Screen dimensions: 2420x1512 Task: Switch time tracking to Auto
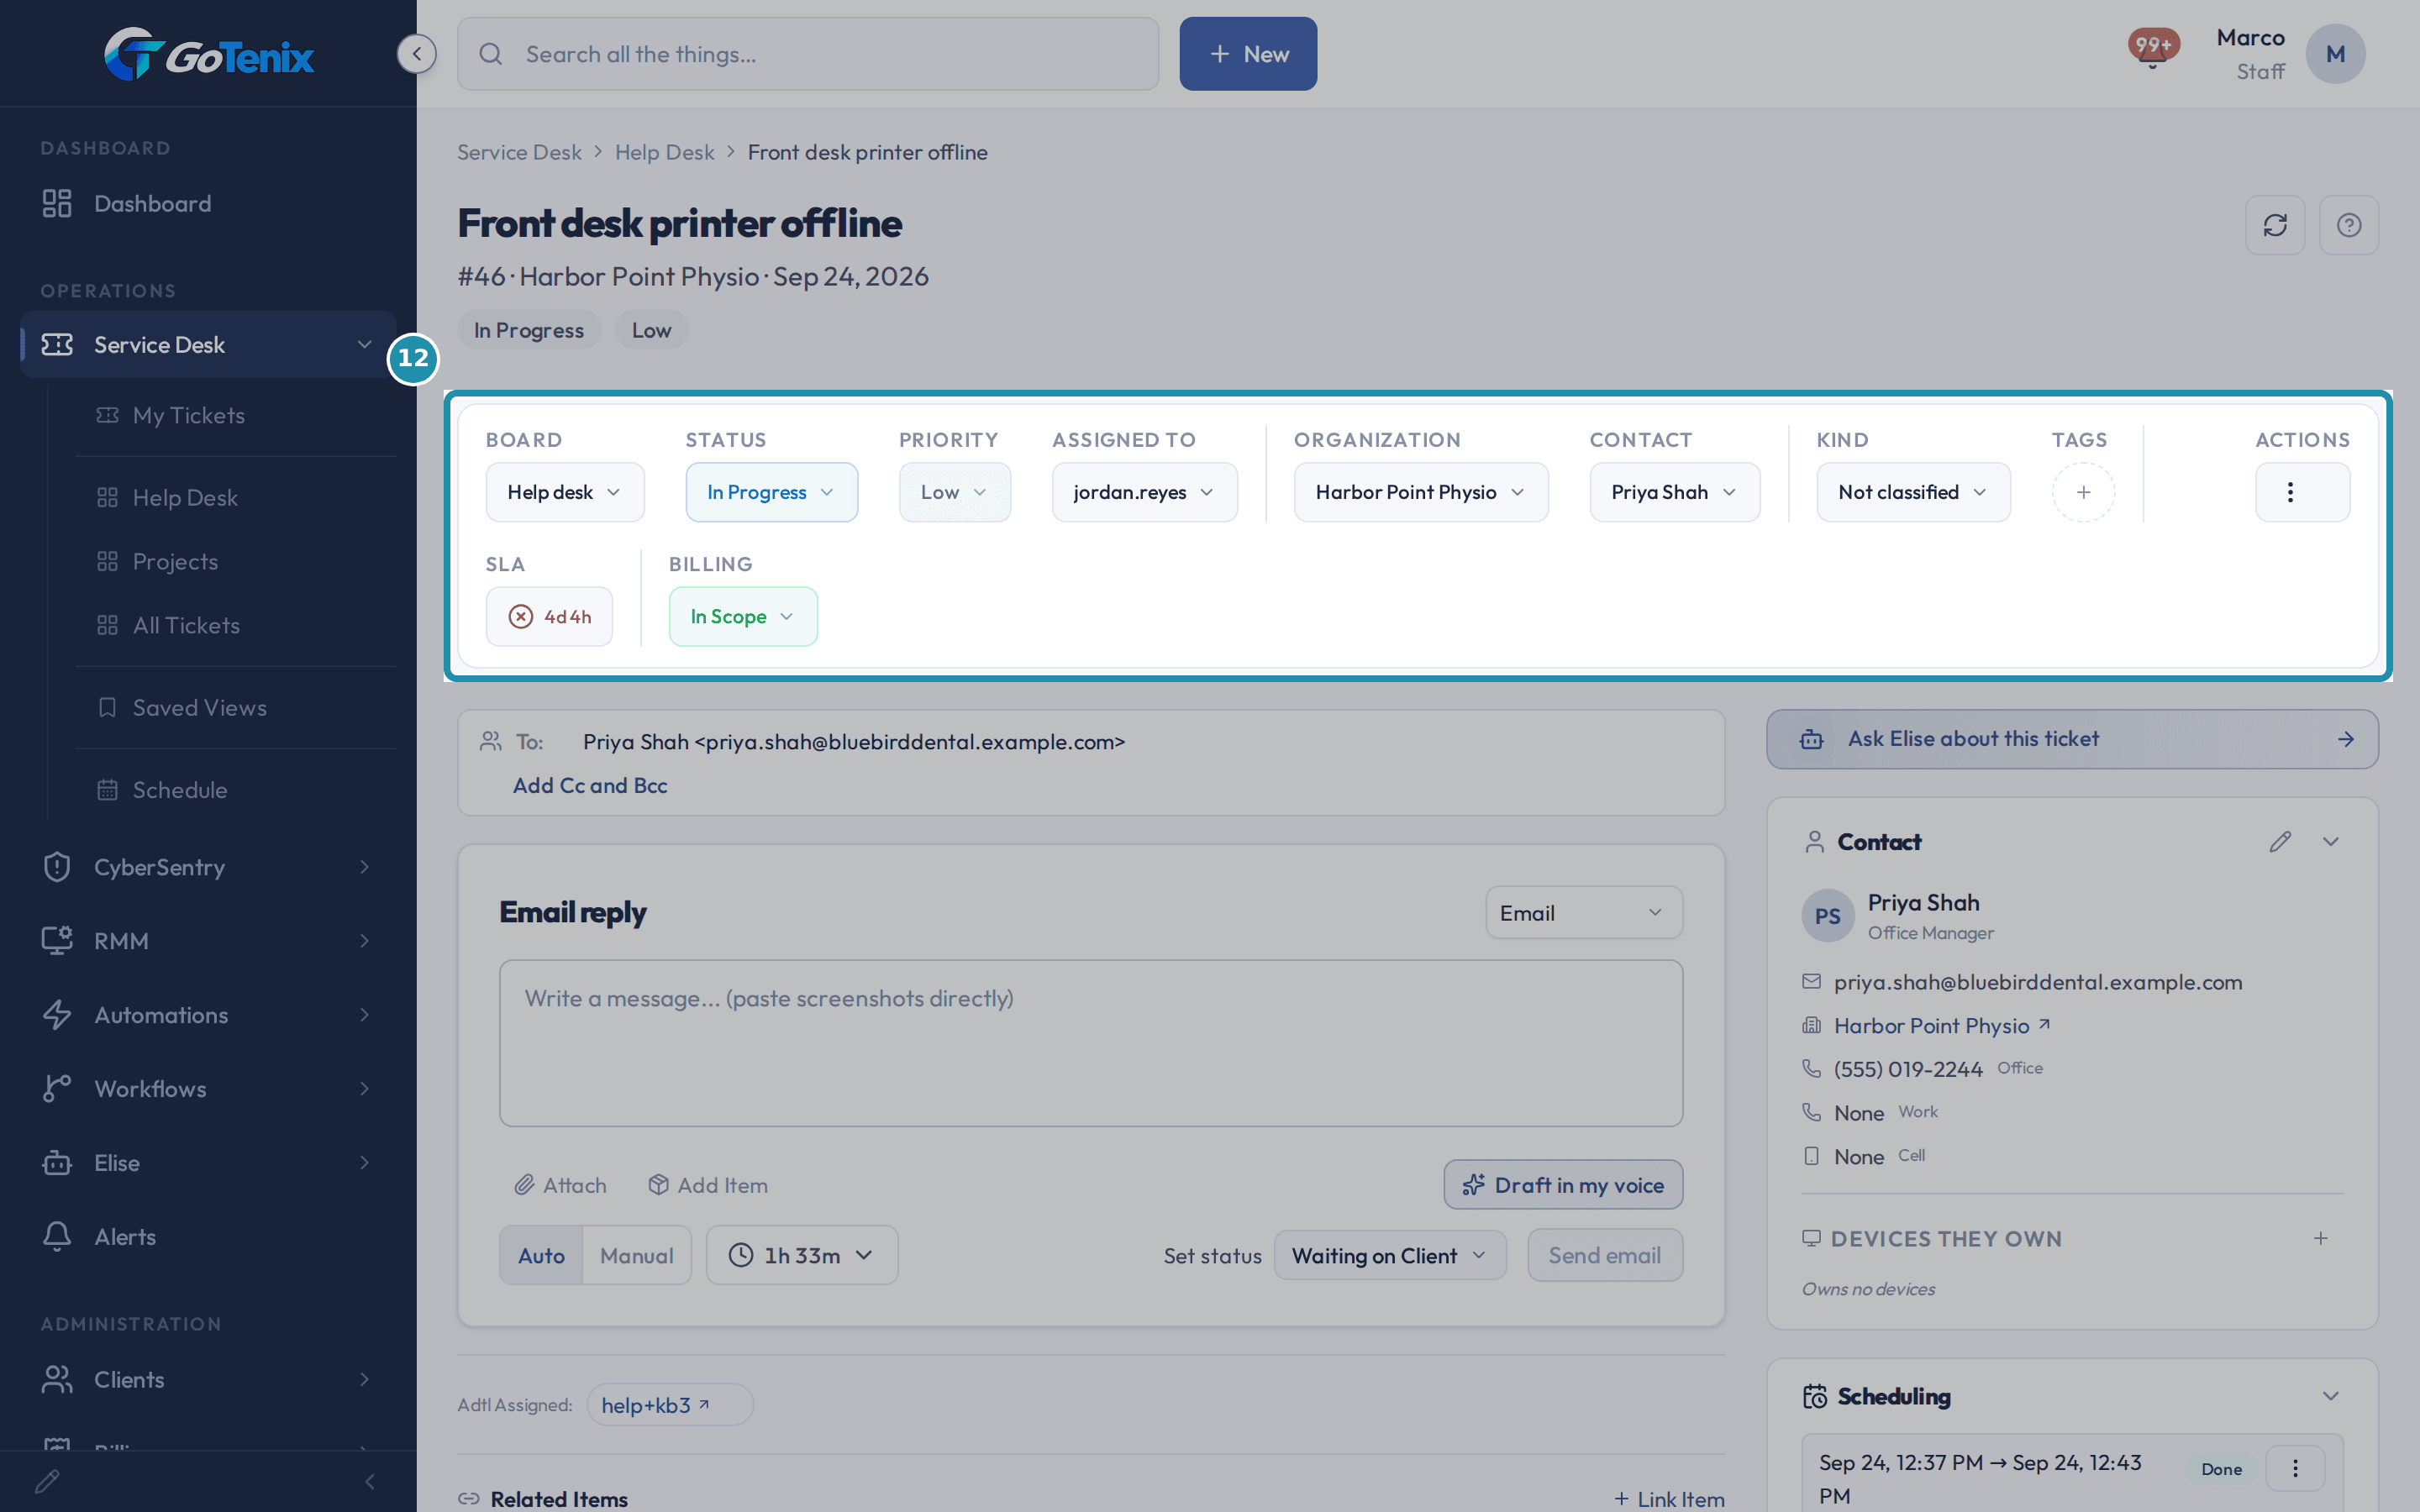click(541, 1255)
